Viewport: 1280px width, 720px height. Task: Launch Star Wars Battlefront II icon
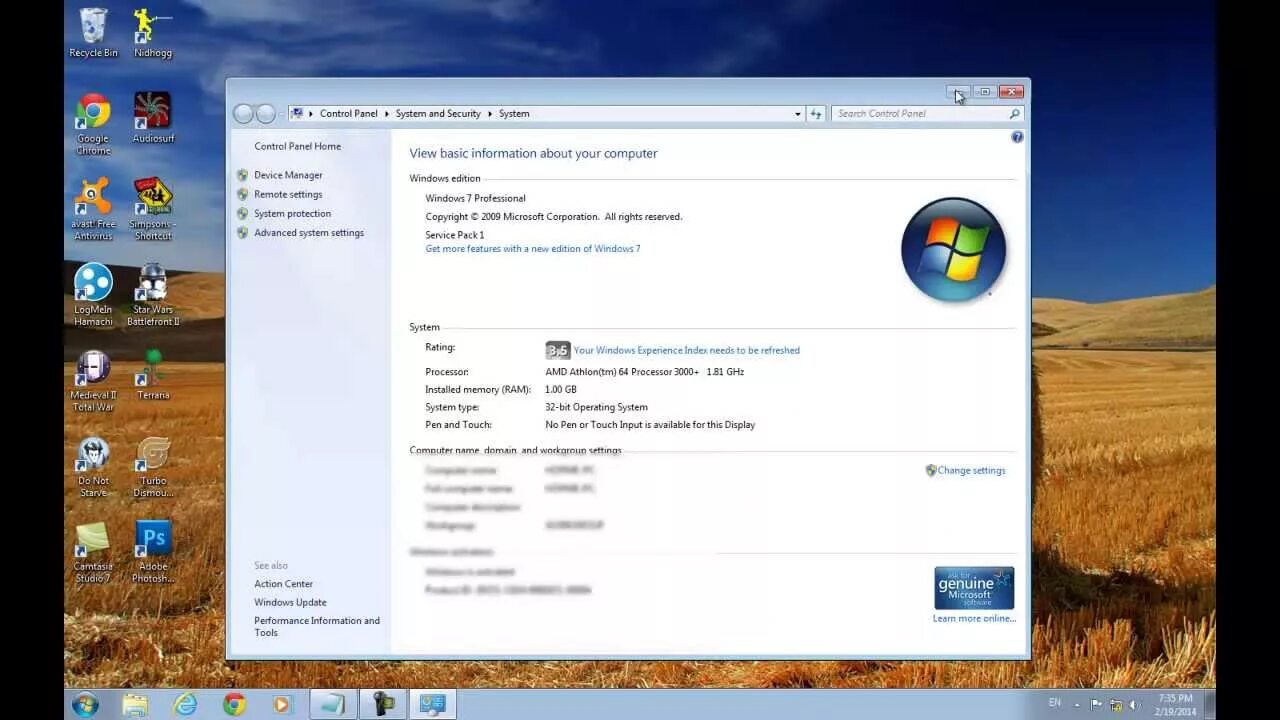click(x=153, y=295)
